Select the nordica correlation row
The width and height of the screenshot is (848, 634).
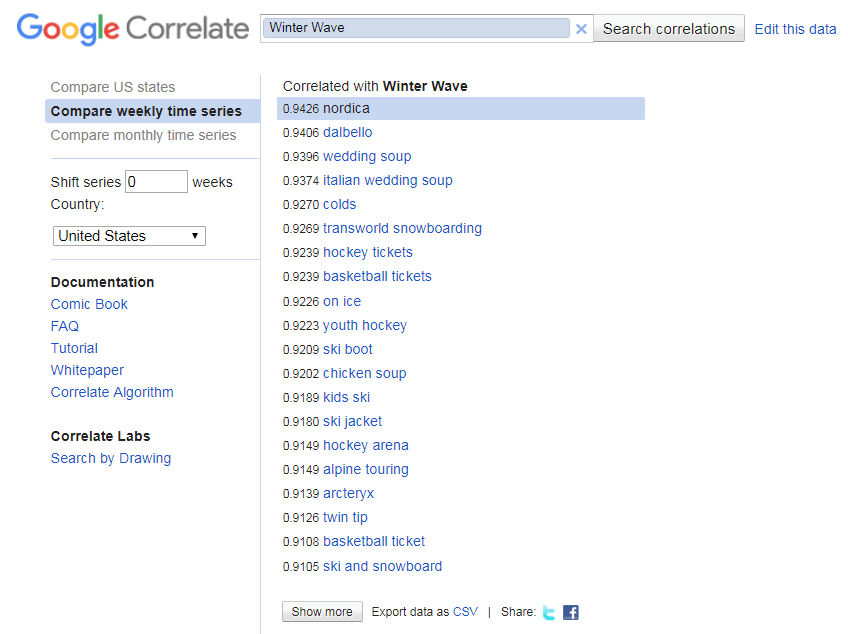(x=461, y=109)
